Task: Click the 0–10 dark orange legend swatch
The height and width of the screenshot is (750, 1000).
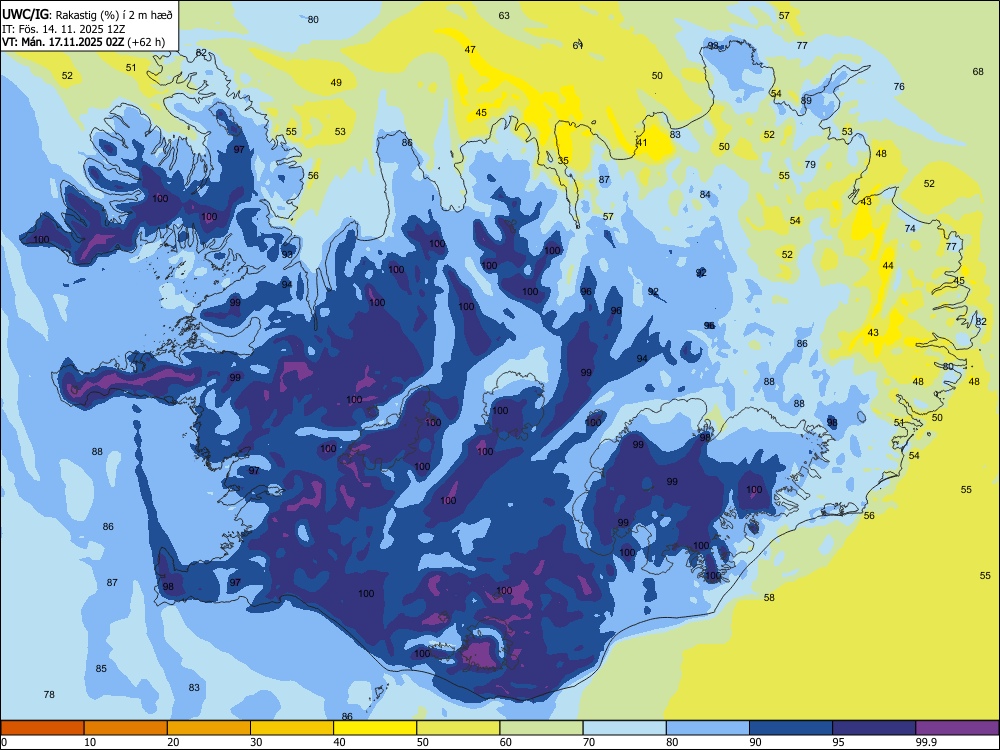Action: [42, 728]
